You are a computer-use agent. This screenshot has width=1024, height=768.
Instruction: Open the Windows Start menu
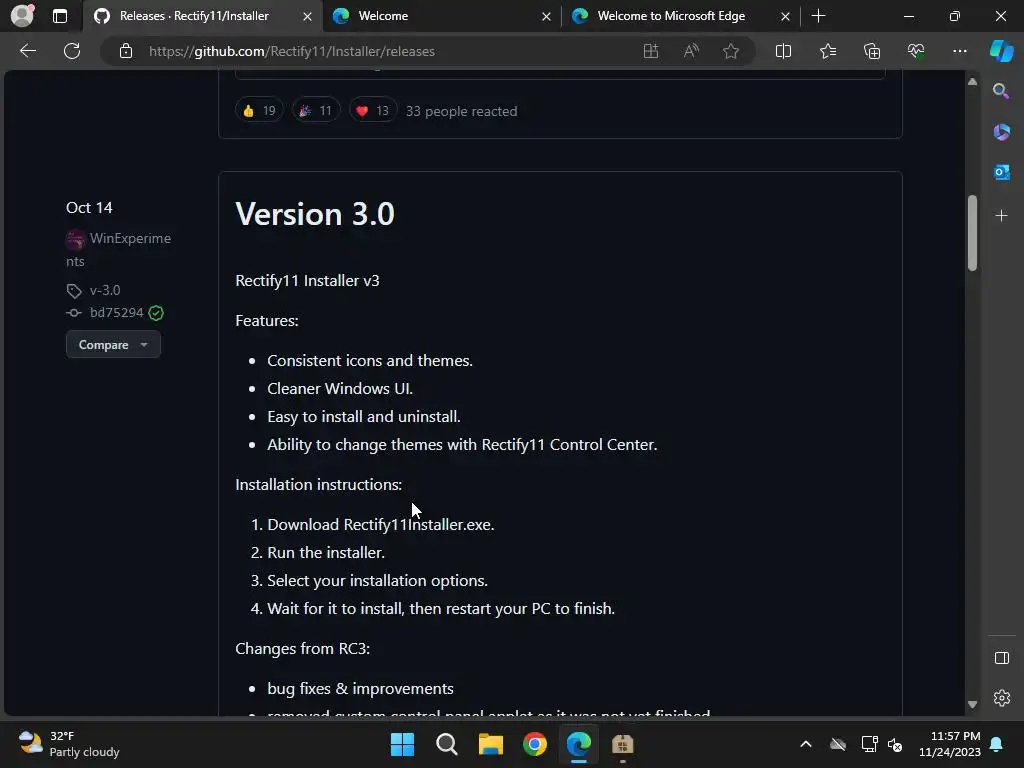[402, 744]
